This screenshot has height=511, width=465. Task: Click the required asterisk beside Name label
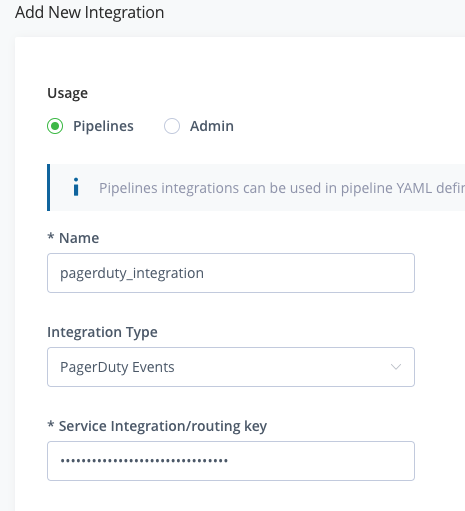coord(51,236)
